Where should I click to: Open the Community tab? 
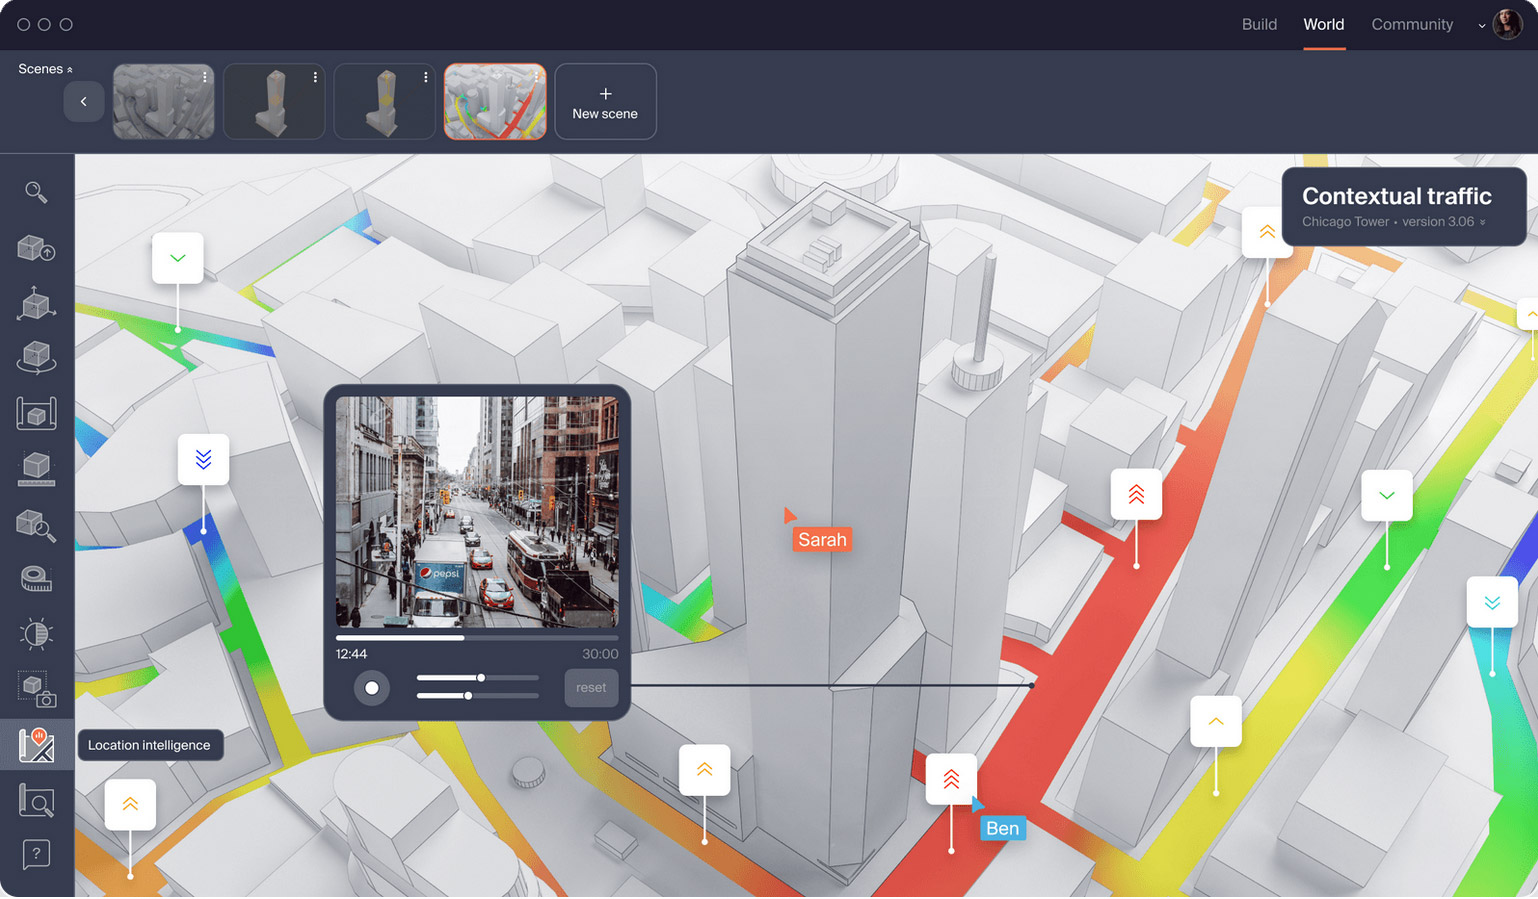click(x=1411, y=24)
